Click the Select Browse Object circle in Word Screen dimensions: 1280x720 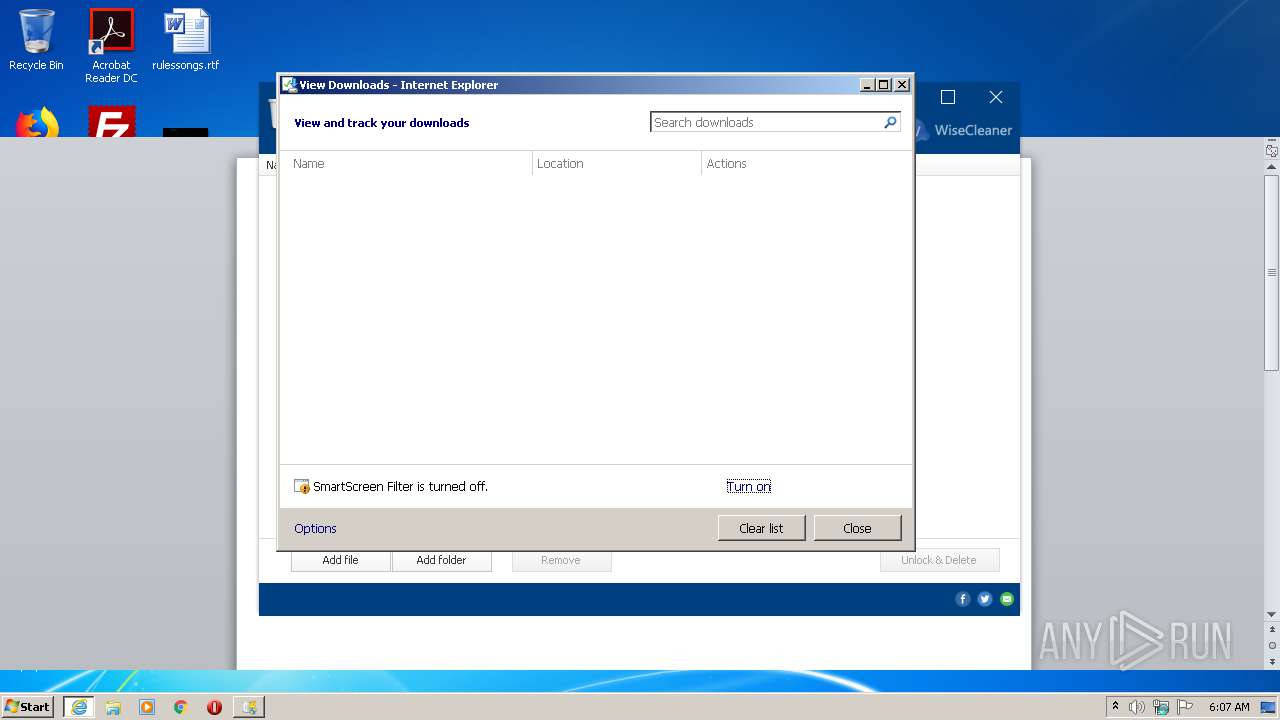(1272, 645)
